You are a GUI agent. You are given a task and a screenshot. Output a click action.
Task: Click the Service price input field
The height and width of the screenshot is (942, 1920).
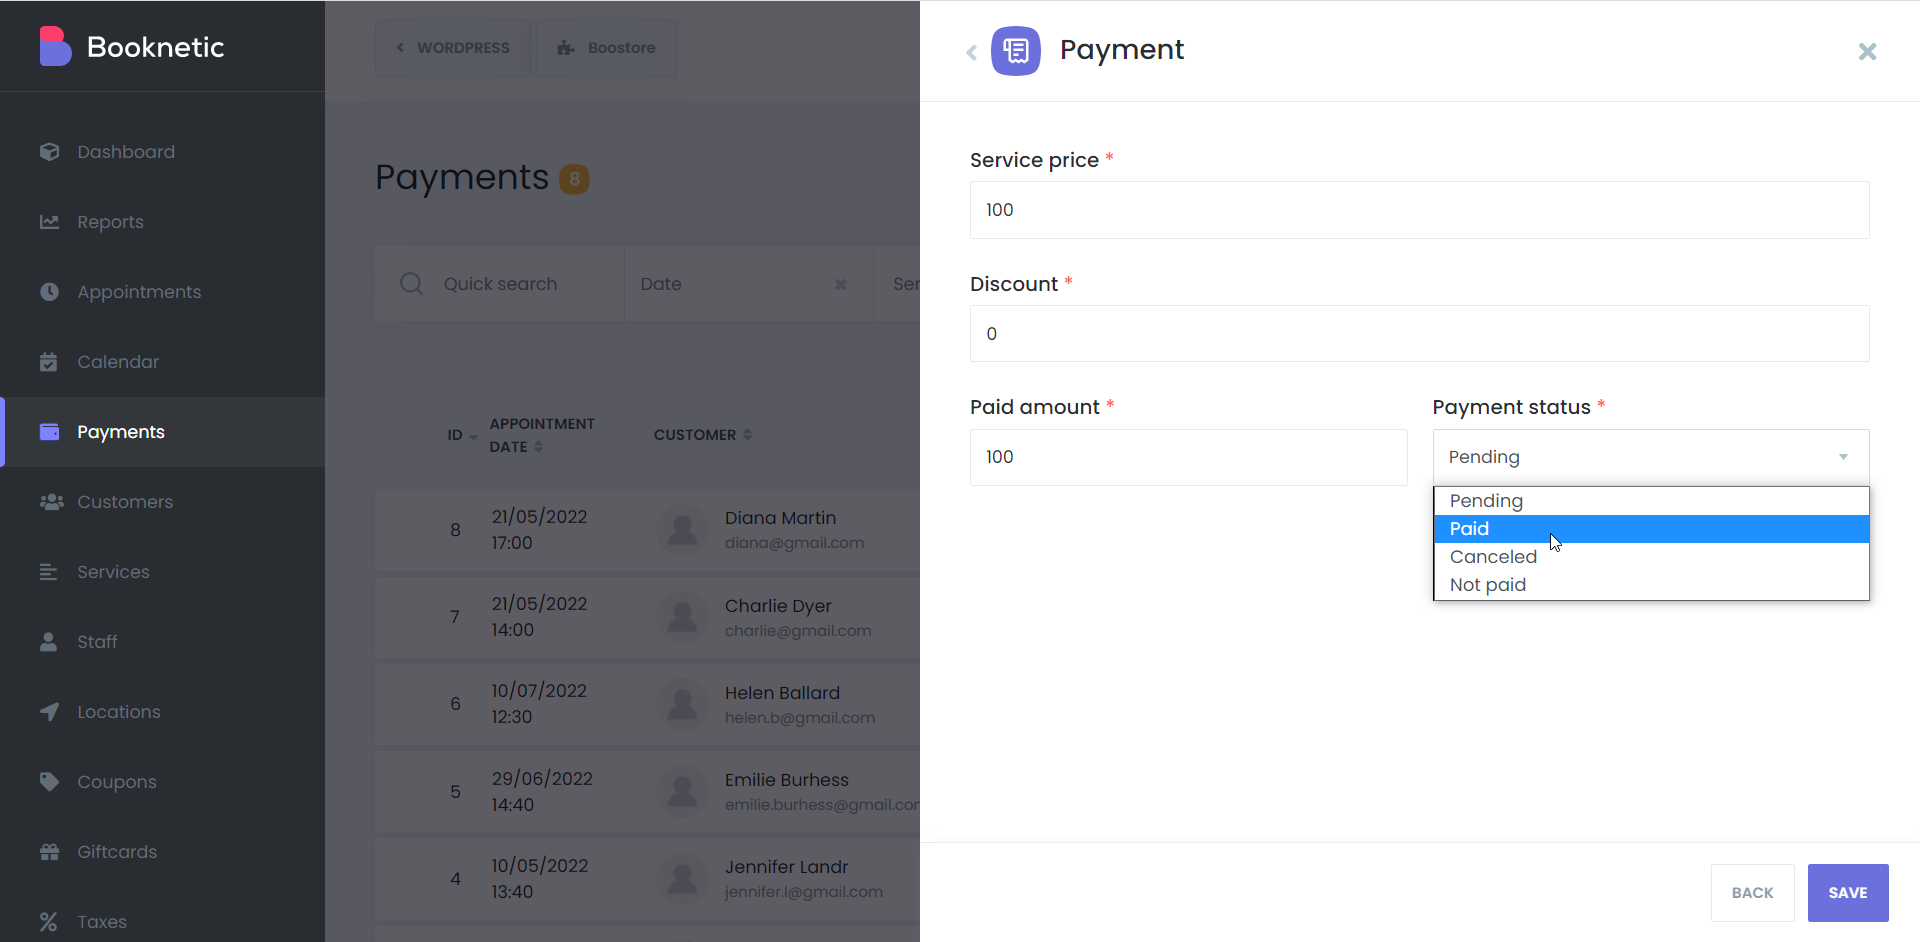point(1419,210)
